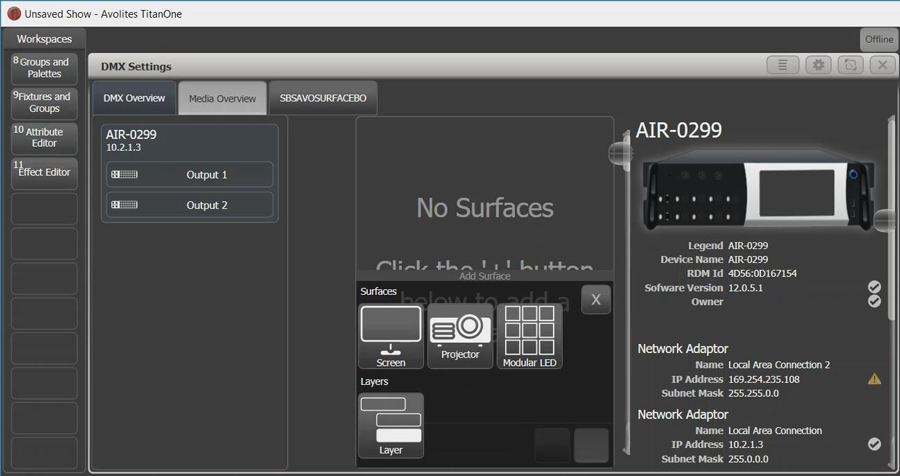Click the Owner checkmark icon
The height and width of the screenshot is (476, 900).
[874, 301]
